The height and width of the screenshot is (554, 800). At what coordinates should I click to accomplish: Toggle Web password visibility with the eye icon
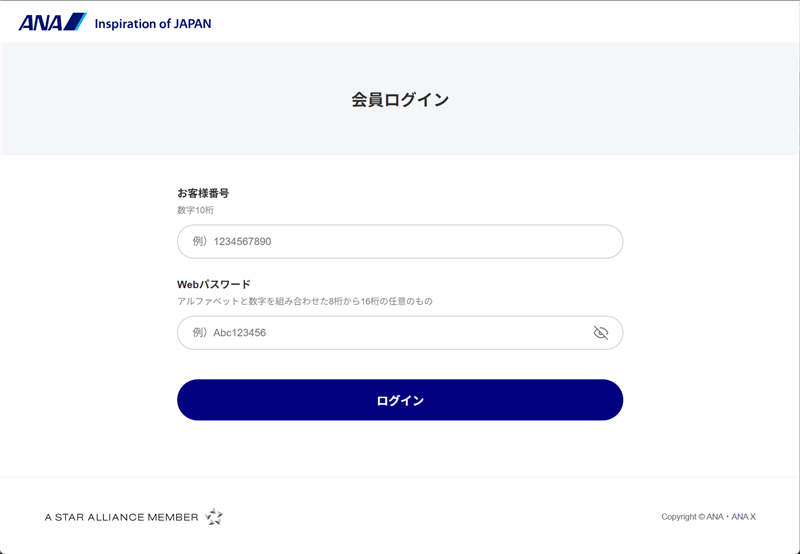(x=601, y=333)
